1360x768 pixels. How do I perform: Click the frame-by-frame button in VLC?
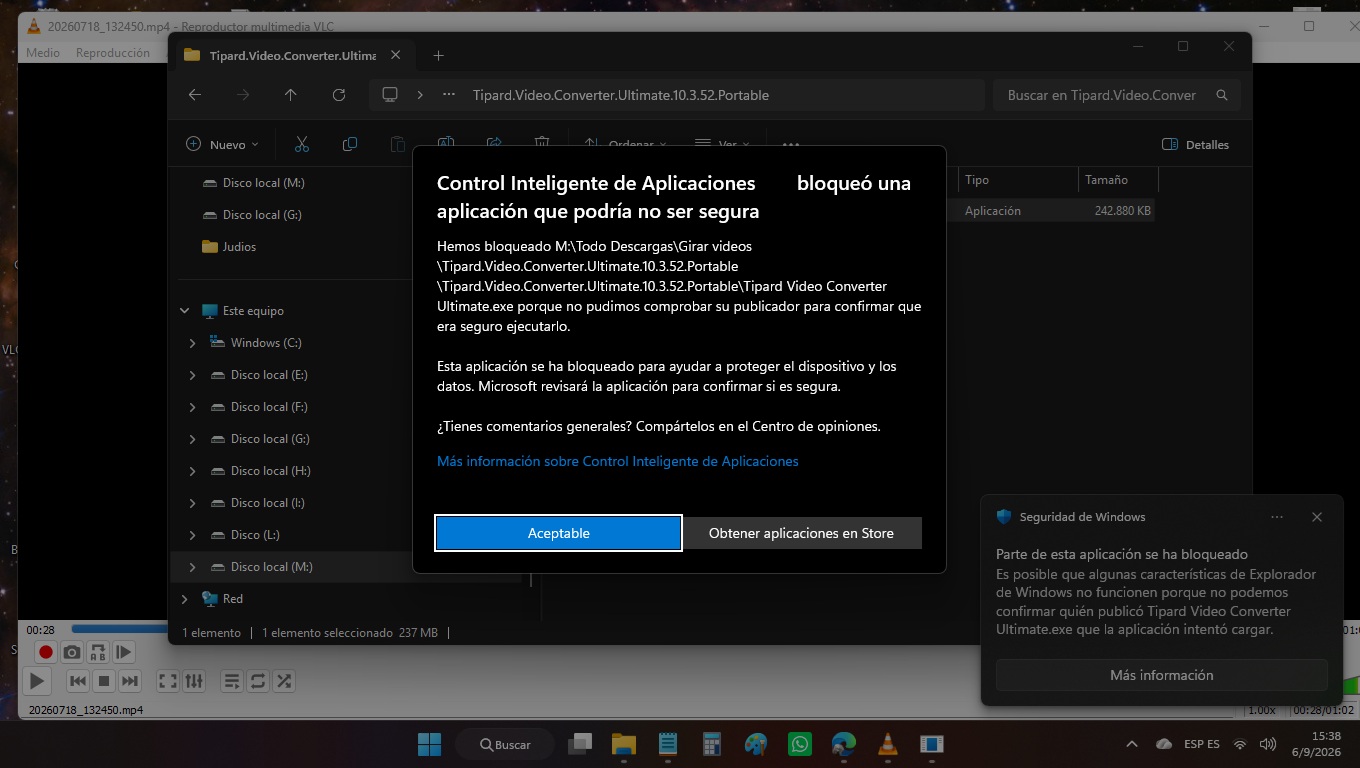[x=123, y=653]
